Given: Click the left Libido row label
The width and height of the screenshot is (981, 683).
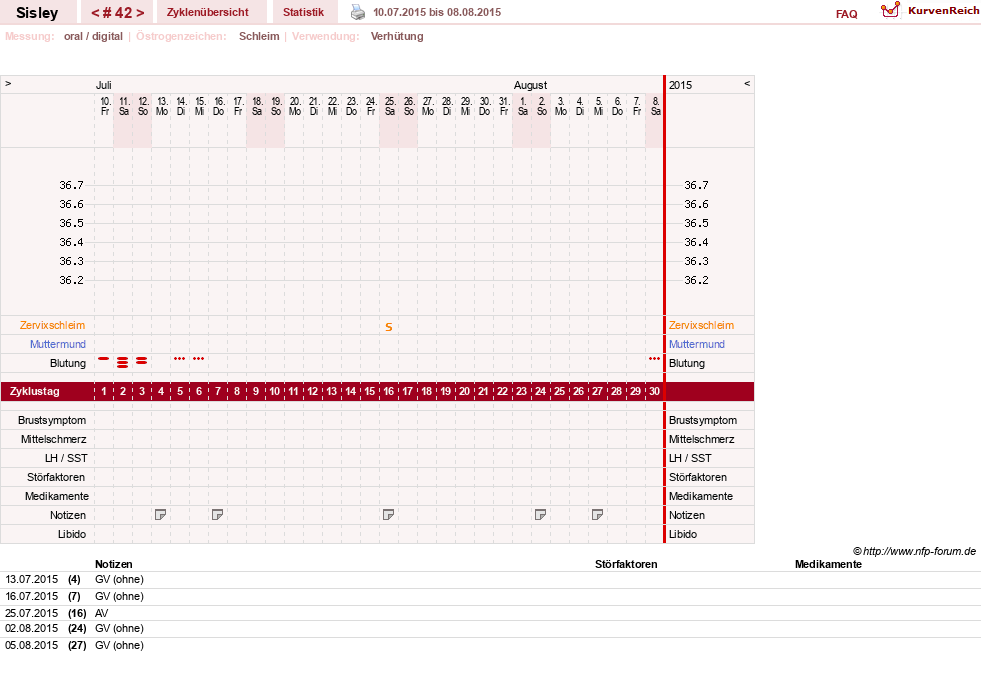Looking at the screenshot, I should [x=72, y=534].
